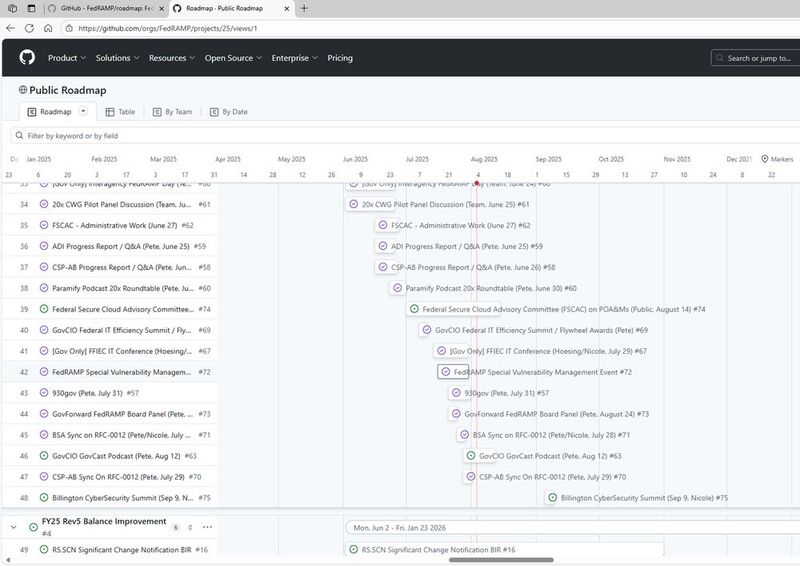Open the FY25 Rev5 Balance Improvement more options

click(x=207, y=527)
